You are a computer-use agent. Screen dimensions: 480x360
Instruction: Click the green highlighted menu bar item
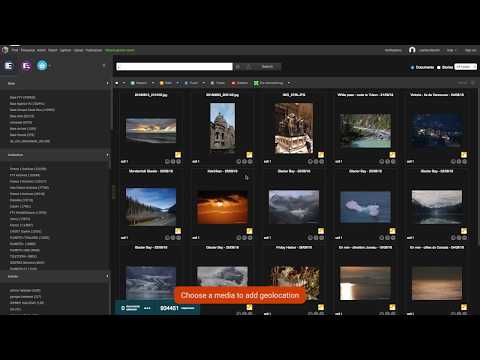(x=120, y=50)
